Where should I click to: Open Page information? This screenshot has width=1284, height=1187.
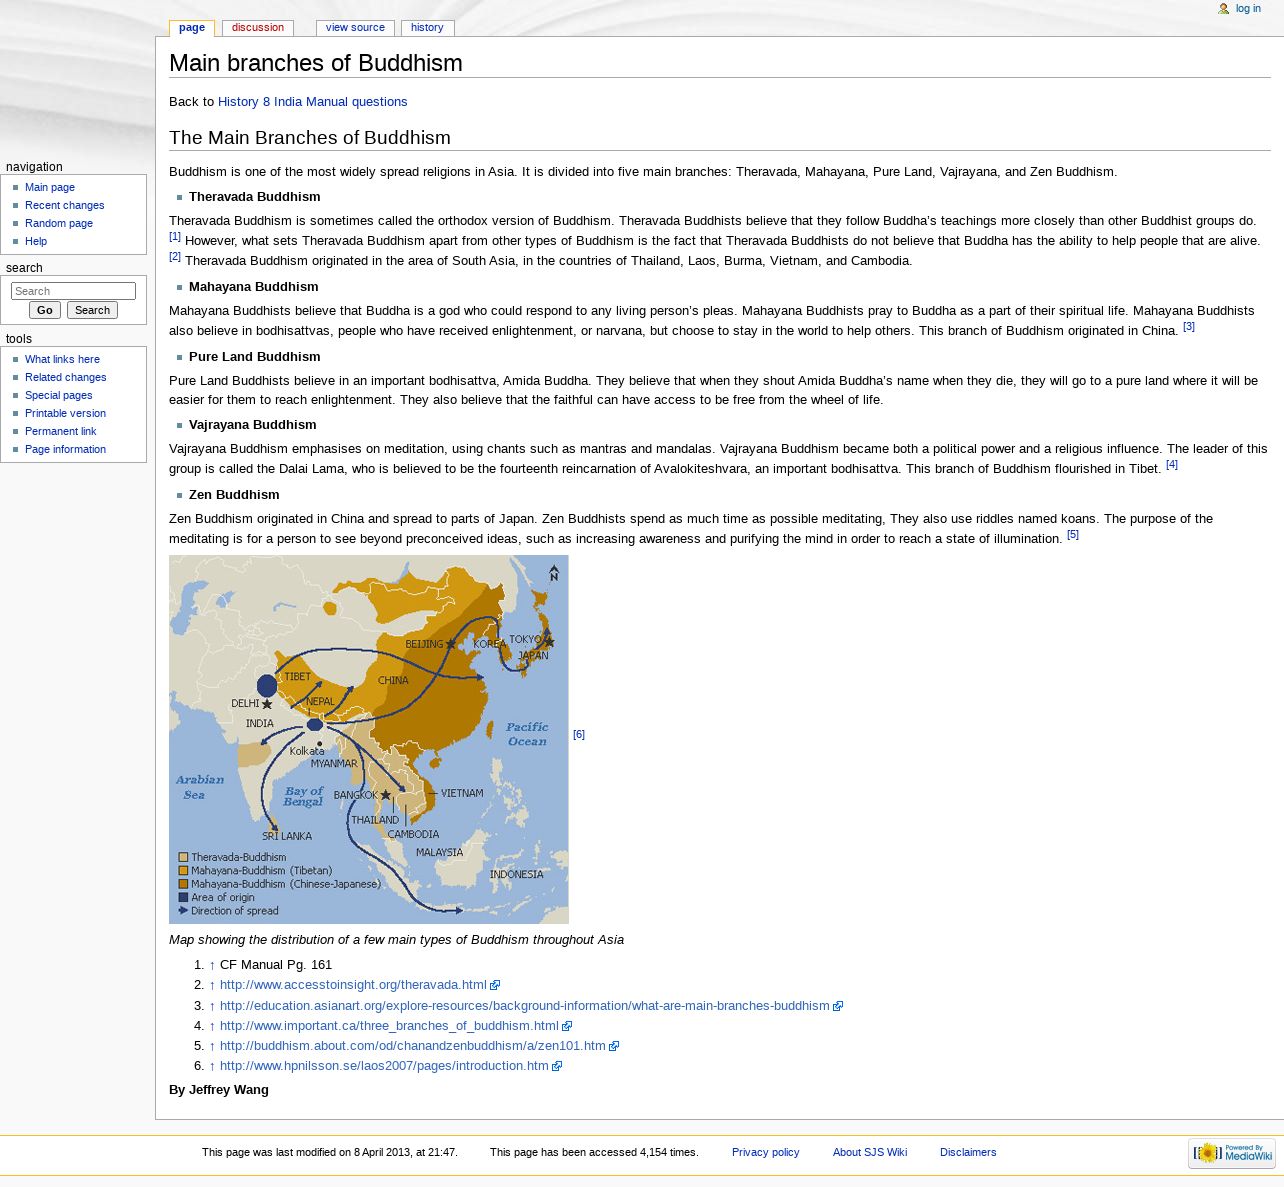tap(65, 449)
